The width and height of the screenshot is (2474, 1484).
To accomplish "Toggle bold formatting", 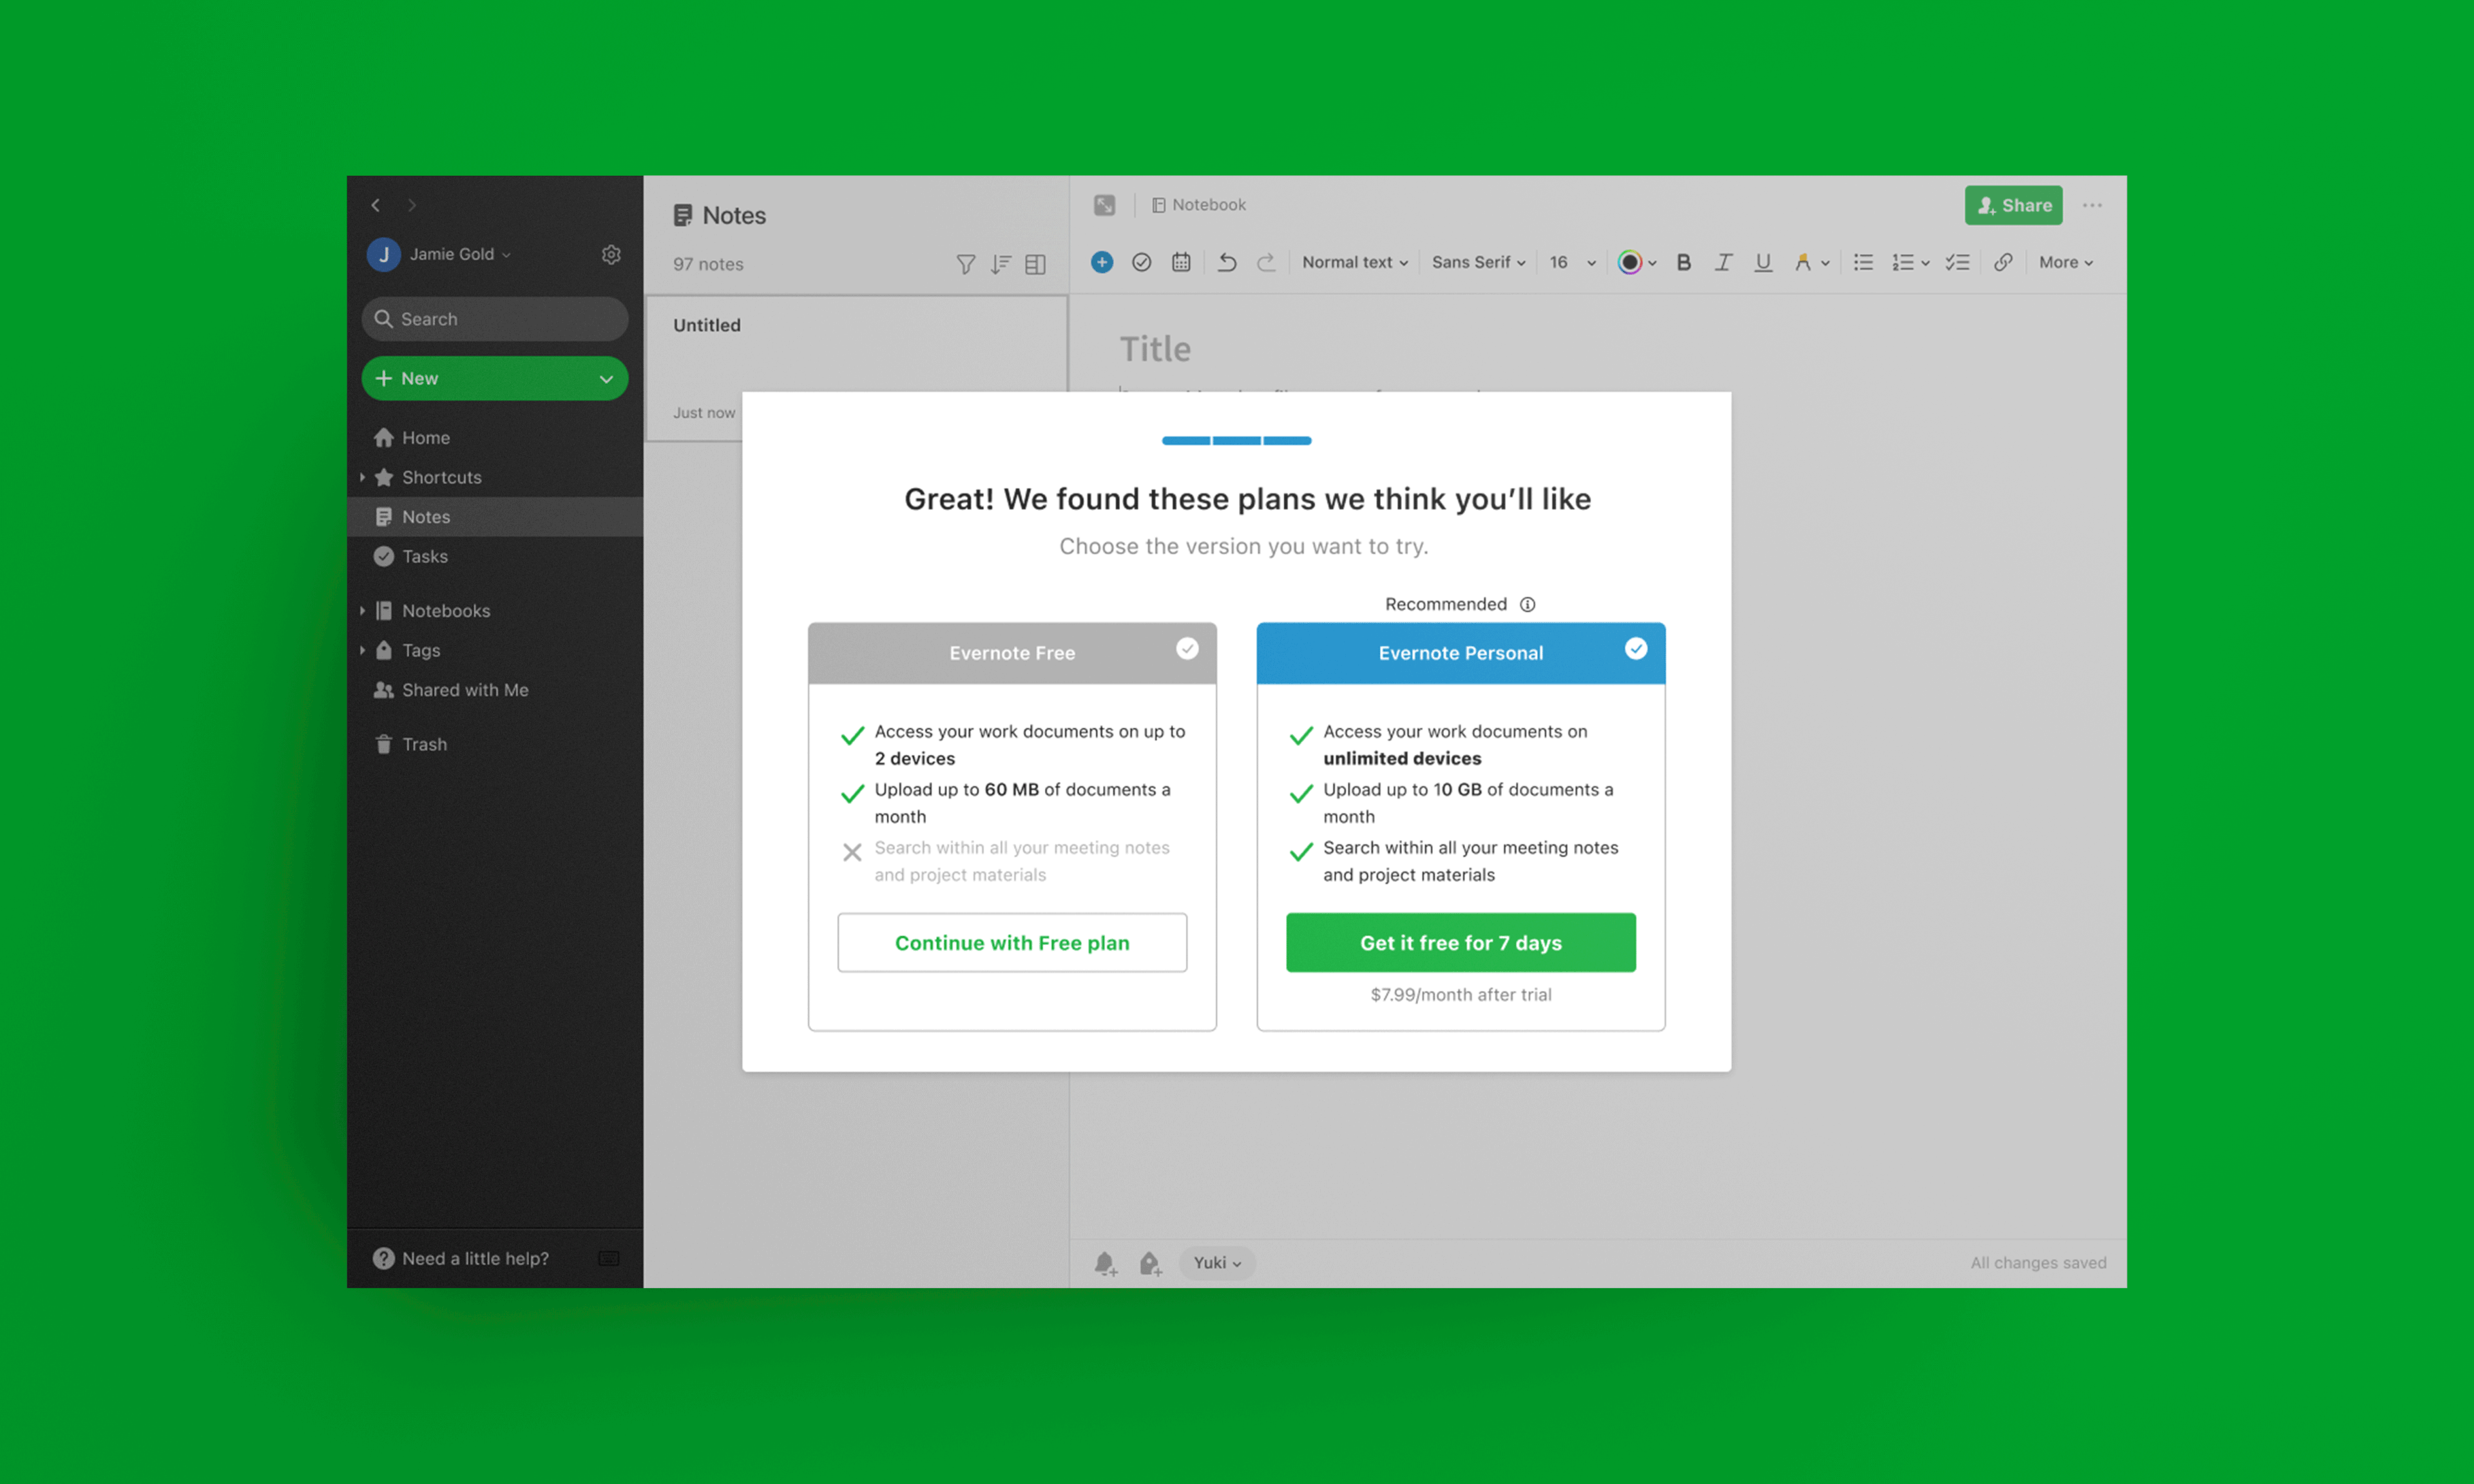I will tap(1684, 262).
